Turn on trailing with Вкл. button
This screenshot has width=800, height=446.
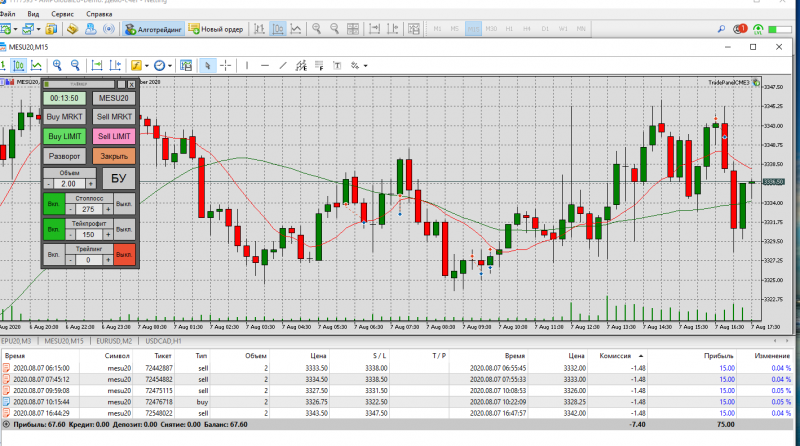coord(53,256)
